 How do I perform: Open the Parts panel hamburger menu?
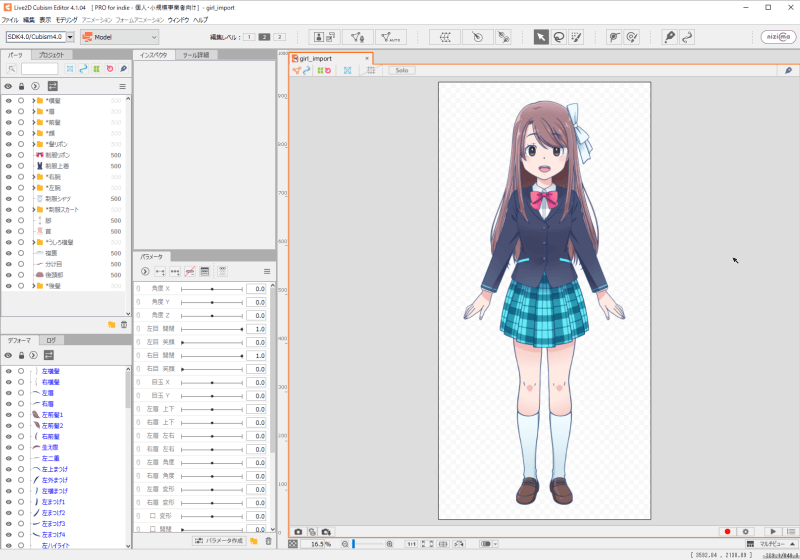(x=122, y=86)
